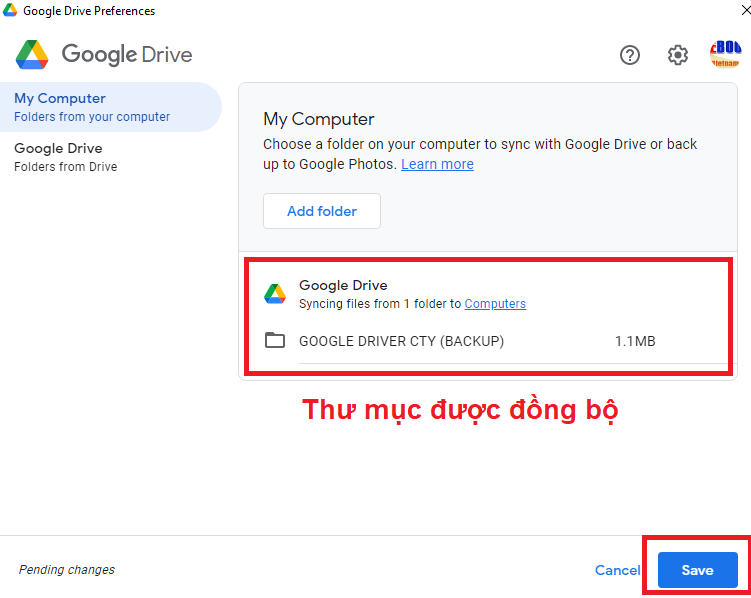This screenshot has height=598, width=751.
Task: Click the Google Drive logo in header
Action: pyautogui.click(x=32, y=55)
